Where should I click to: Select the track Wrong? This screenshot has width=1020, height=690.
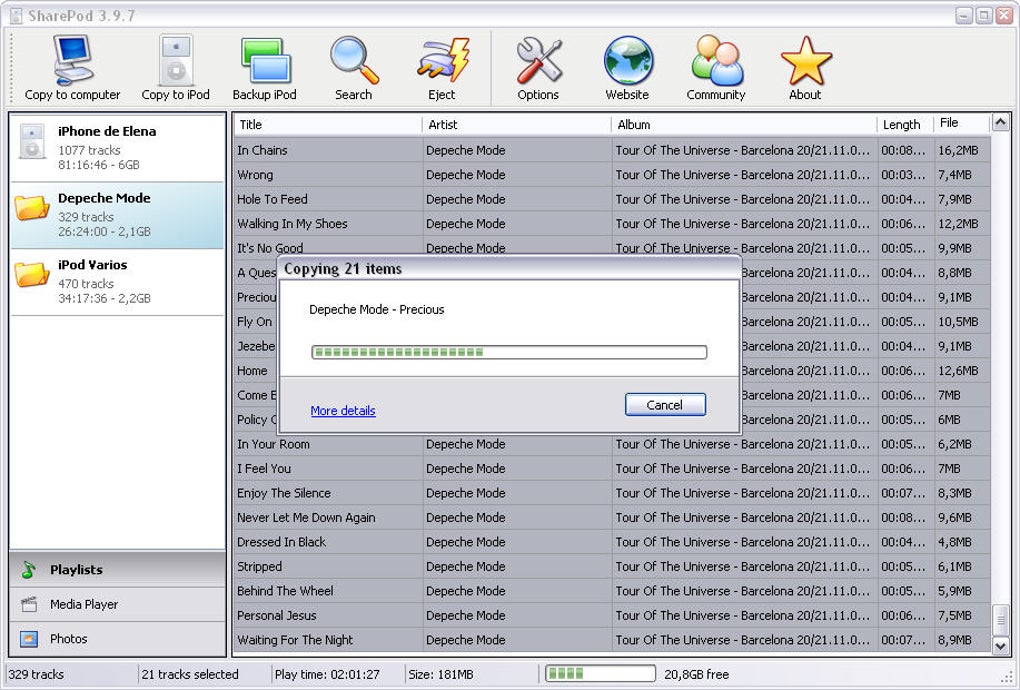(x=611, y=175)
